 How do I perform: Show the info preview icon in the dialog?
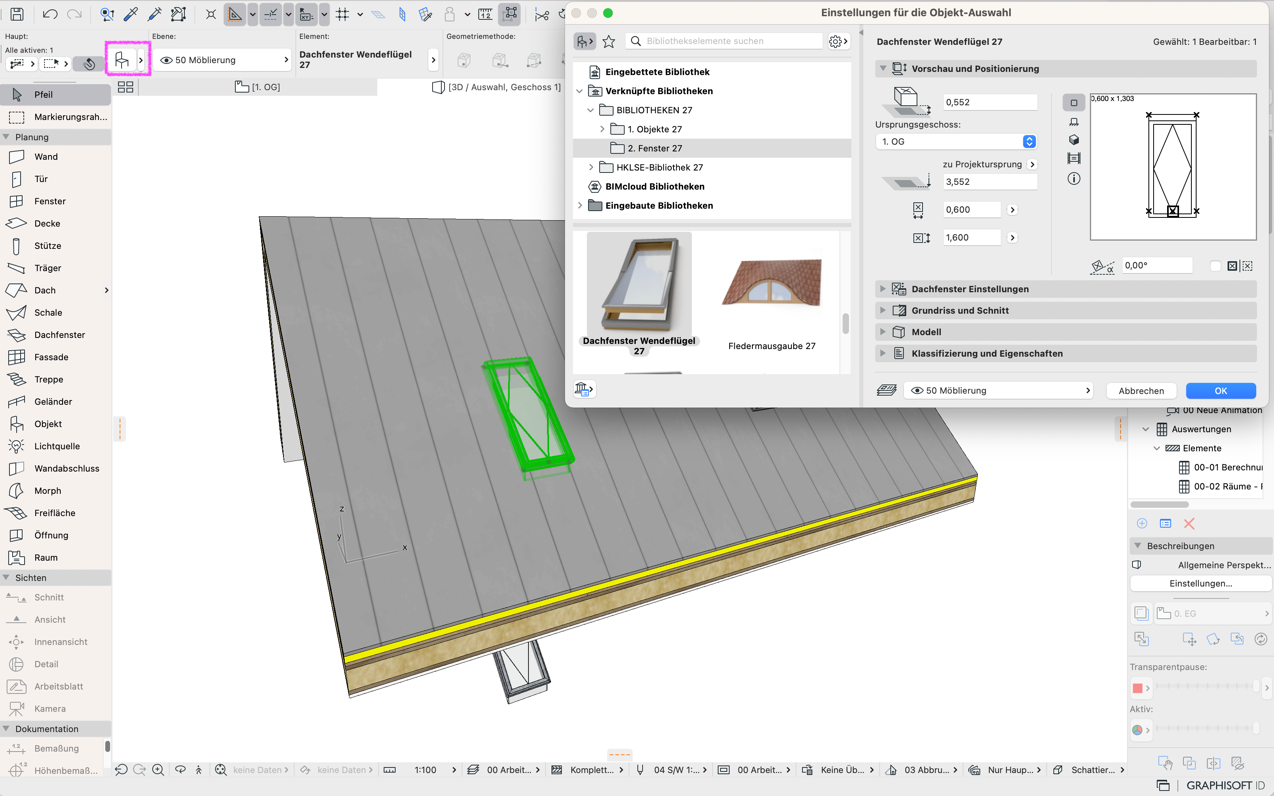pyautogui.click(x=1074, y=179)
